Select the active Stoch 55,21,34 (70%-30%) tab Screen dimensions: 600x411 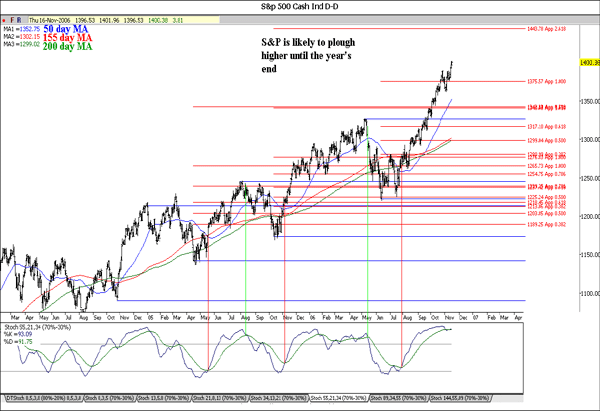(339, 398)
